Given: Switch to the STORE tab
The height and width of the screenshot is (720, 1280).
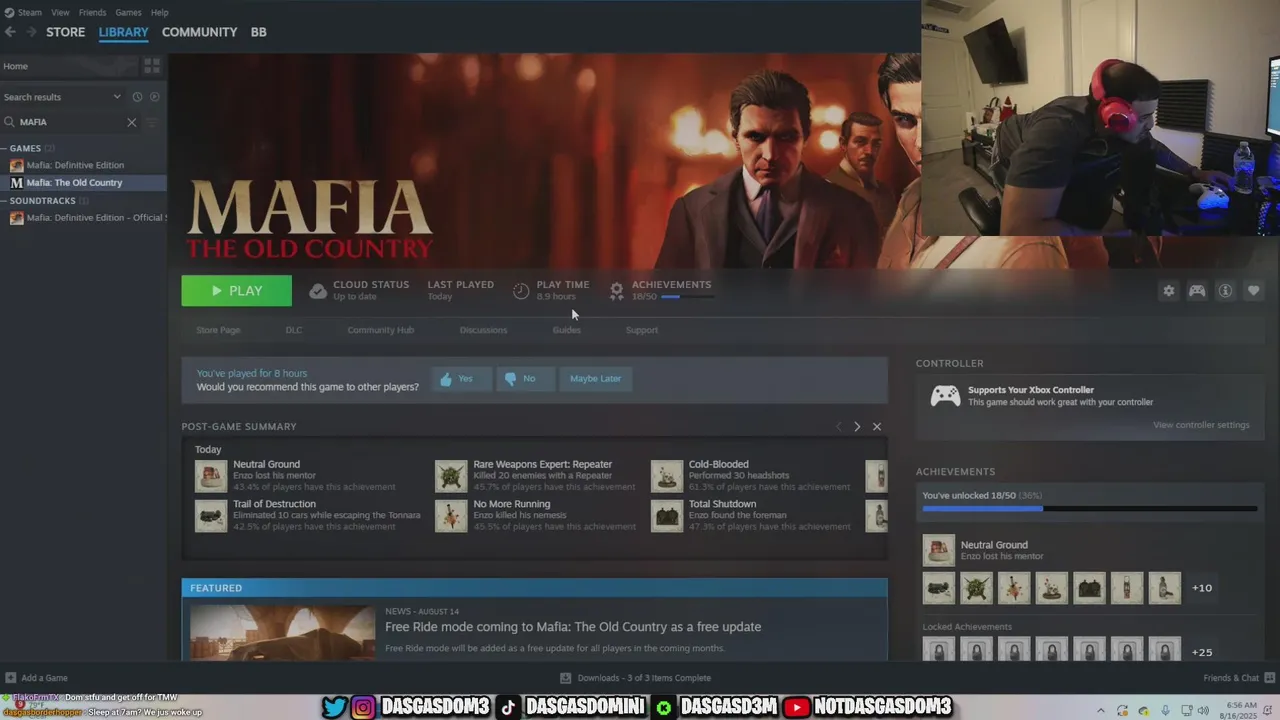Looking at the screenshot, I should click(66, 32).
